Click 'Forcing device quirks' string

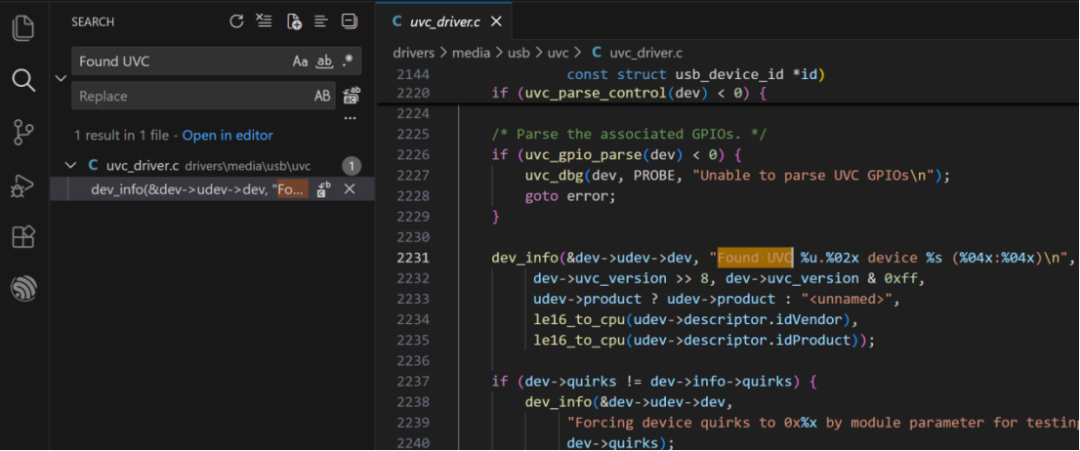coord(823,422)
